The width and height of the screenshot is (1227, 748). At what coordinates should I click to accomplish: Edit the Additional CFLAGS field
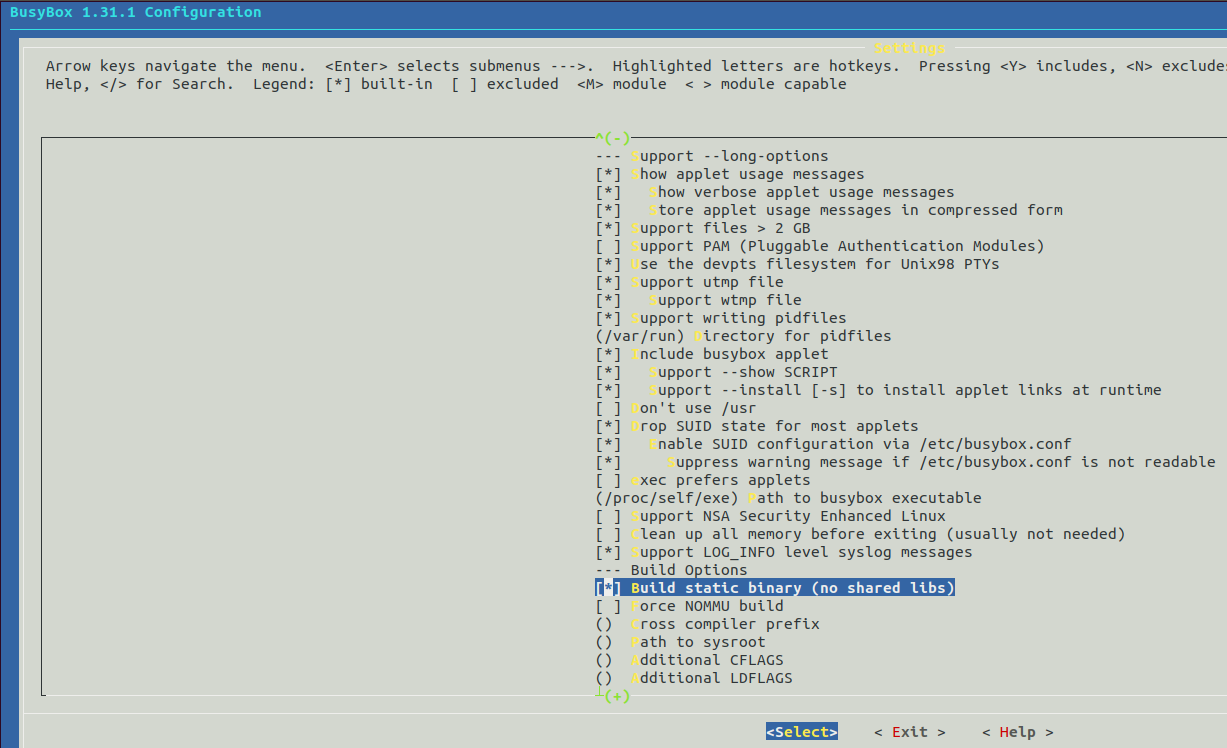tap(689, 660)
